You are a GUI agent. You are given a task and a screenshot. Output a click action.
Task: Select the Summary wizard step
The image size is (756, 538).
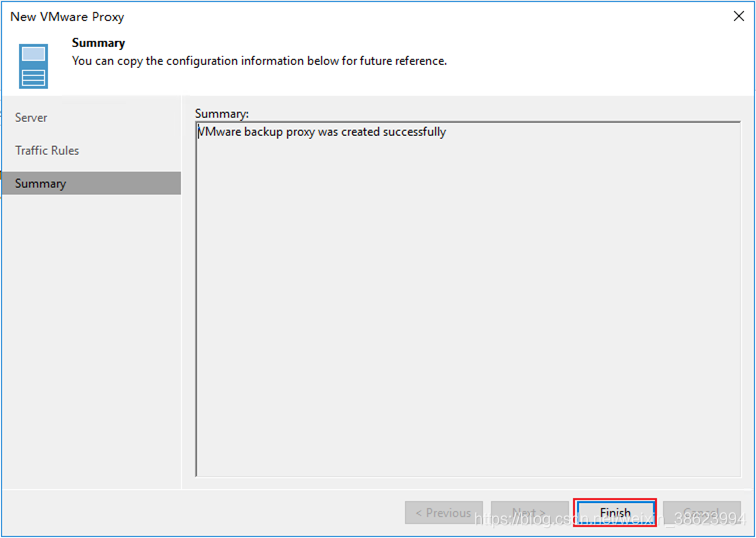click(x=92, y=183)
